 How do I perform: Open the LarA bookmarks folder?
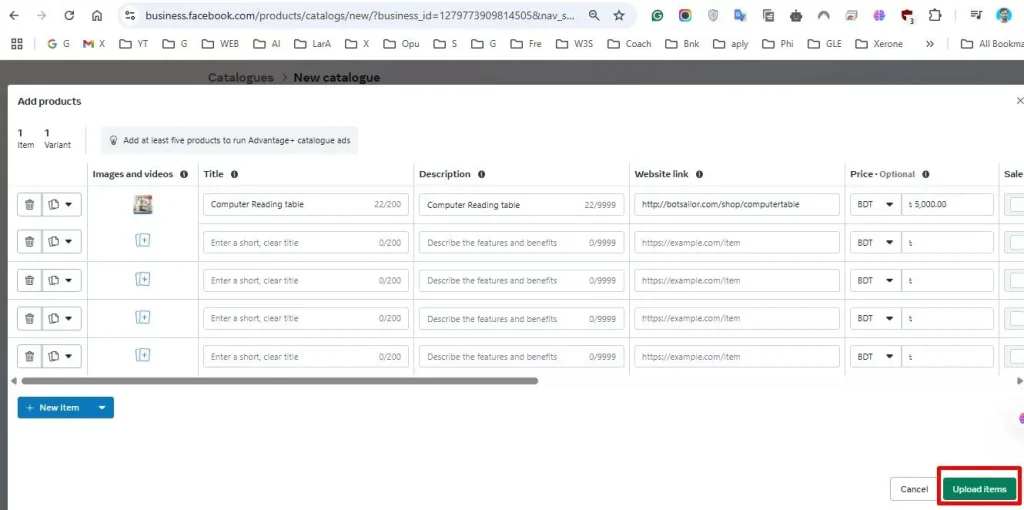[312, 44]
